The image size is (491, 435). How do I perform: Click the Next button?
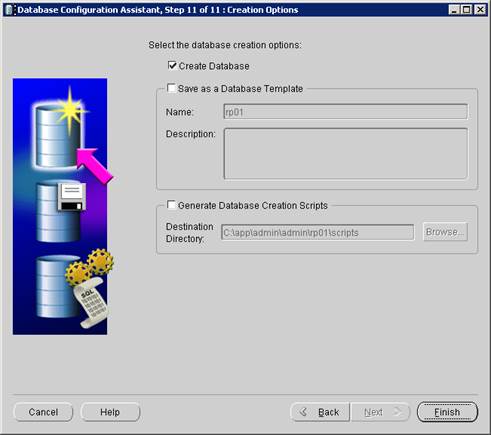pyautogui.click(x=380, y=412)
